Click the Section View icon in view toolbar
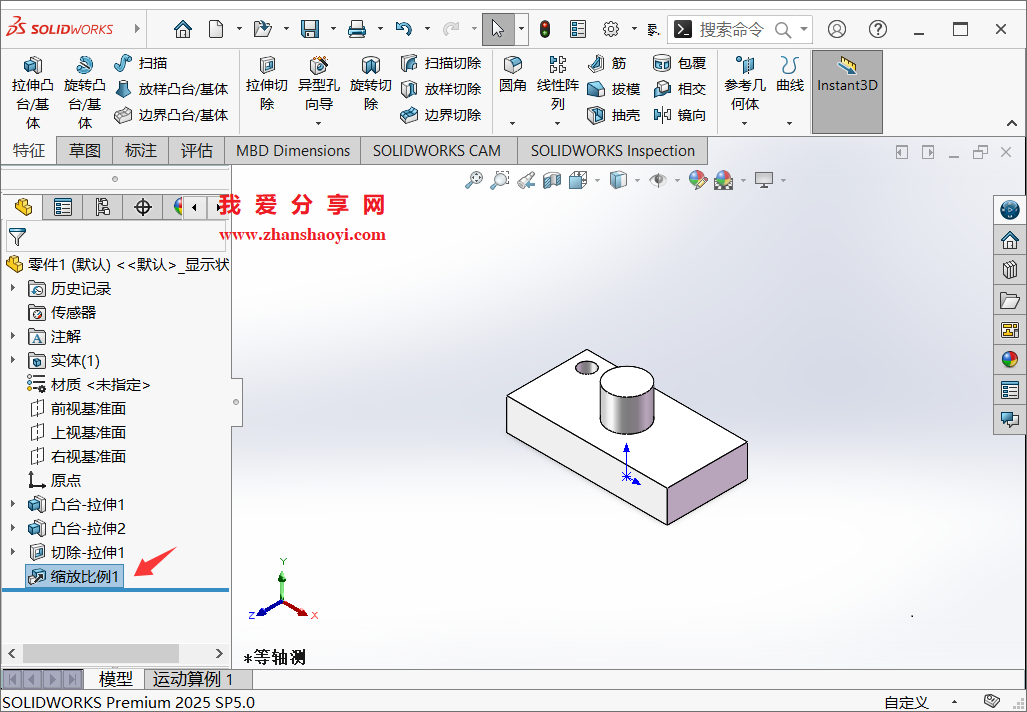This screenshot has height=712, width=1027. pos(552,180)
